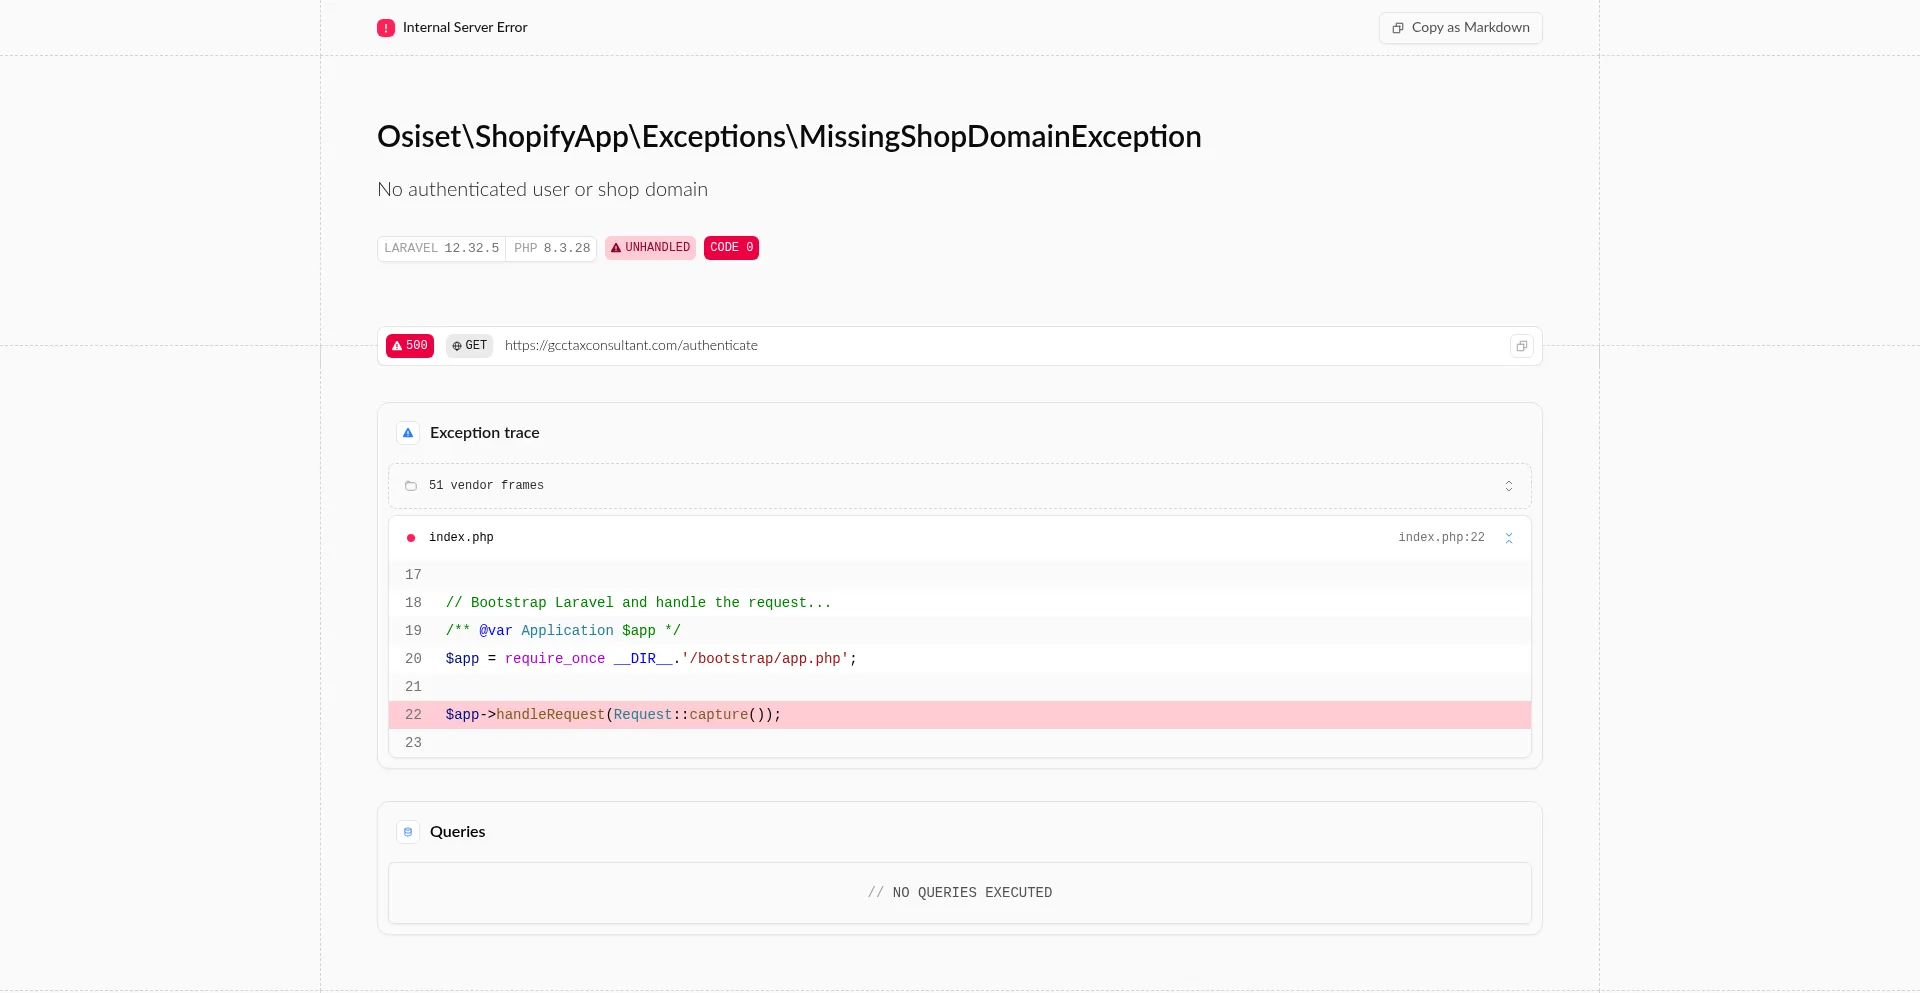Click the Exception trace section icon
Viewport: 1920px width, 993px height.
pyautogui.click(x=408, y=433)
